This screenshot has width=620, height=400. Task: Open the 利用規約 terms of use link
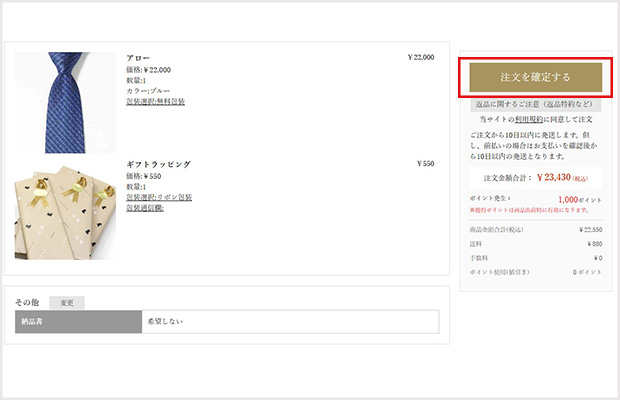click(x=529, y=118)
